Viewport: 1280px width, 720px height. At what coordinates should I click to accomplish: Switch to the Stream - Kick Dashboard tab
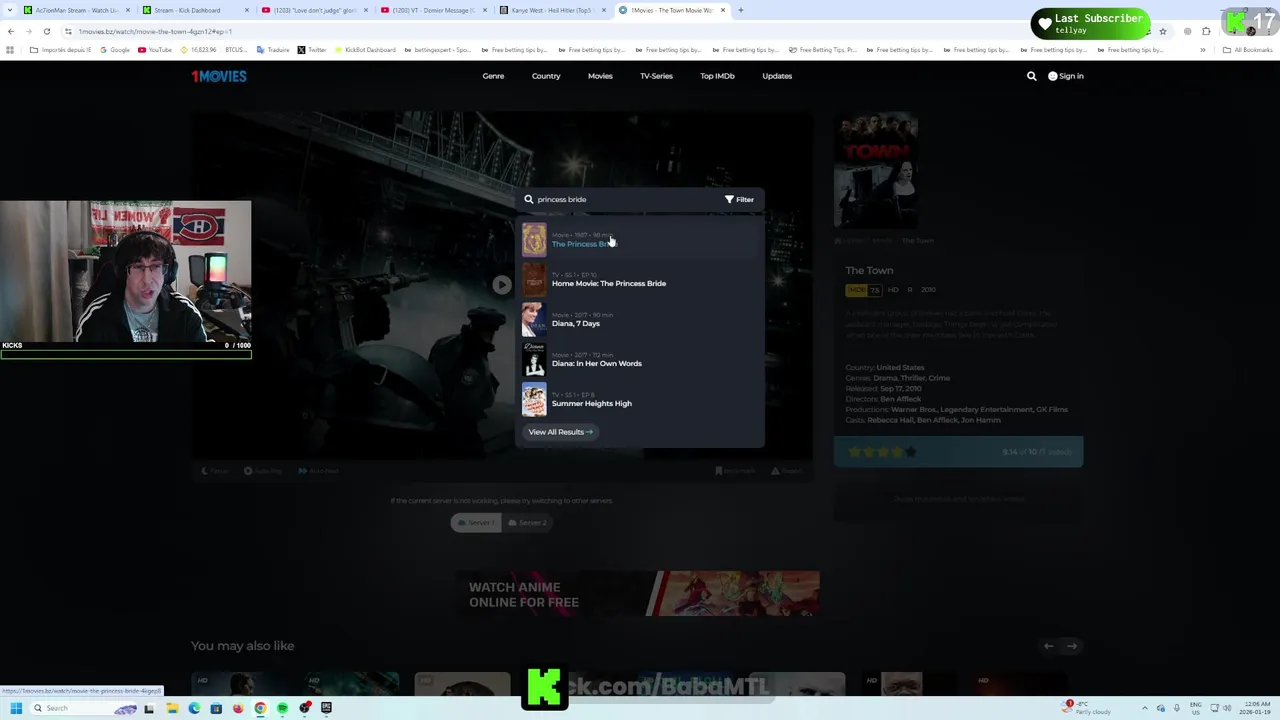click(195, 10)
